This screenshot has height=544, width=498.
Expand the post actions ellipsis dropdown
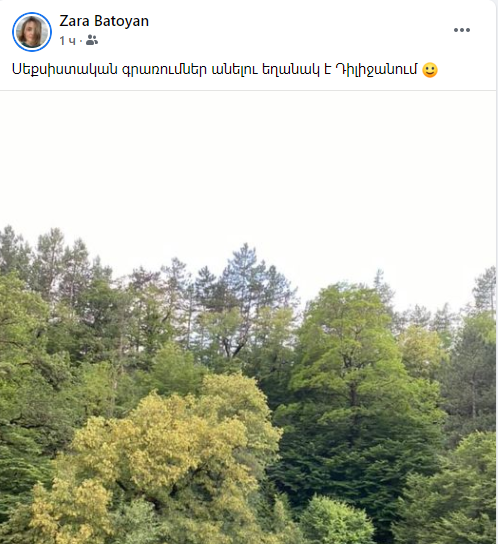pyautogui.click(x=462, y=30)
